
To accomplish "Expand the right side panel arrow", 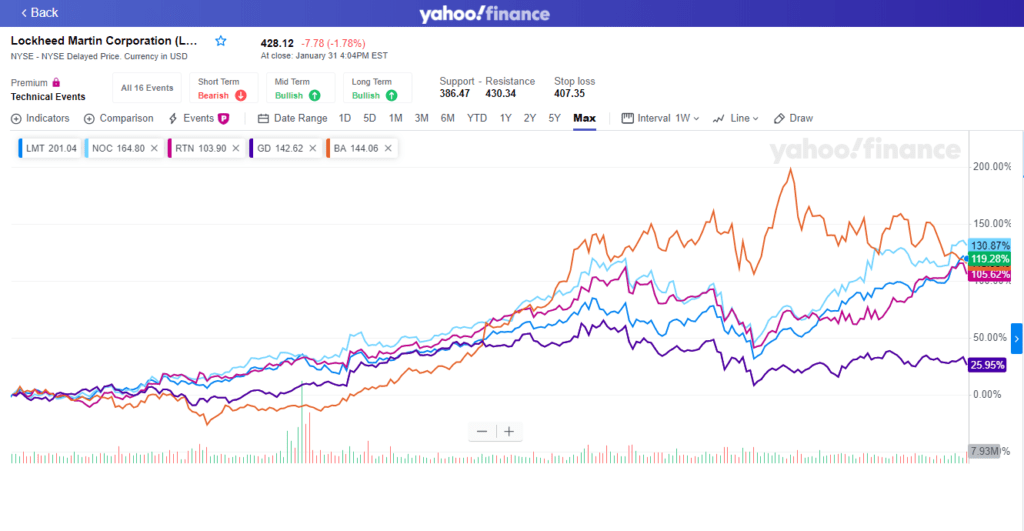I will (x=1017, y=339).
